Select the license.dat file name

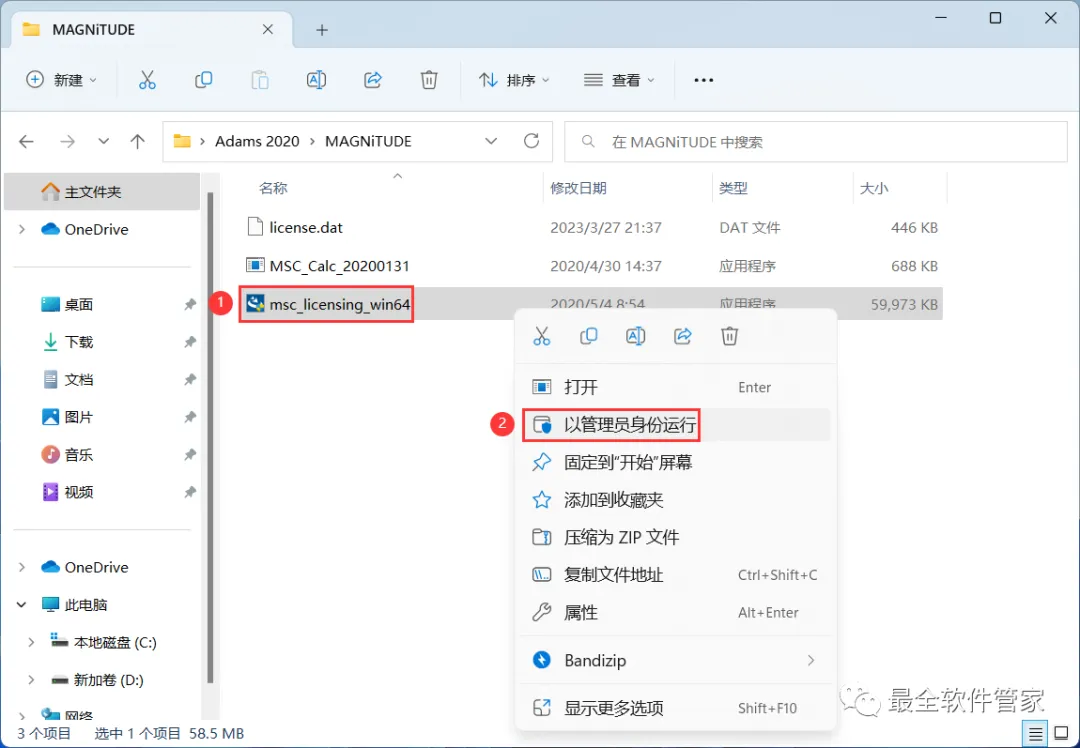[x=306, y=227]
